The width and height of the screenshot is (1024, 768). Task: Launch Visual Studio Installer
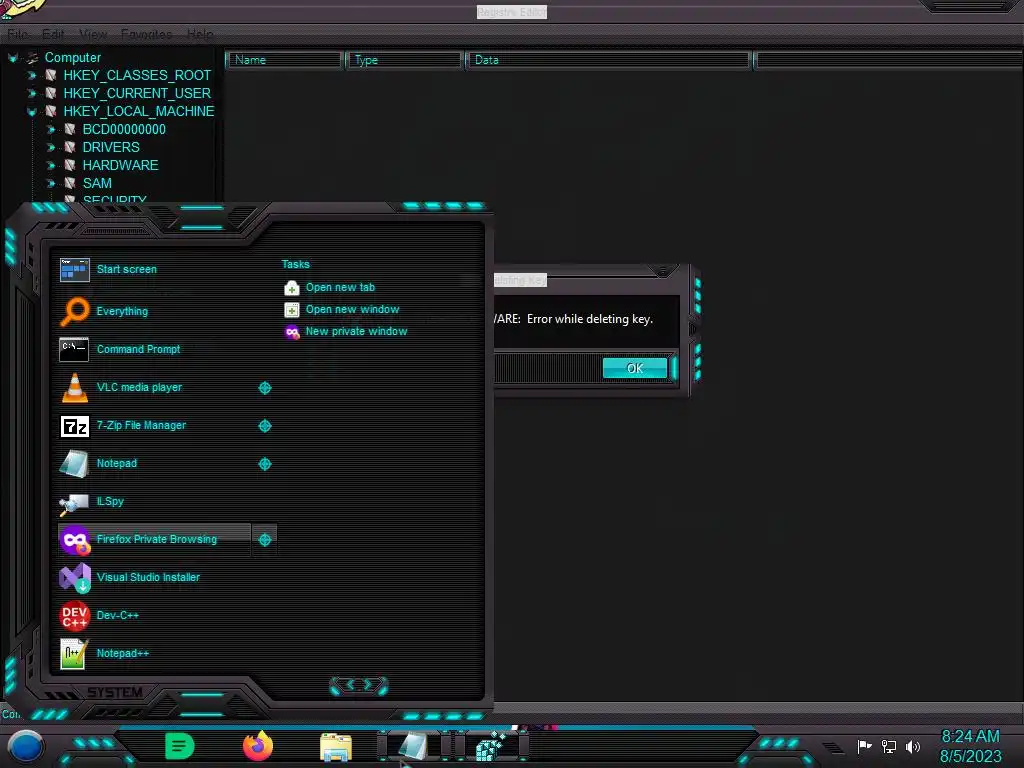[148, 577]
